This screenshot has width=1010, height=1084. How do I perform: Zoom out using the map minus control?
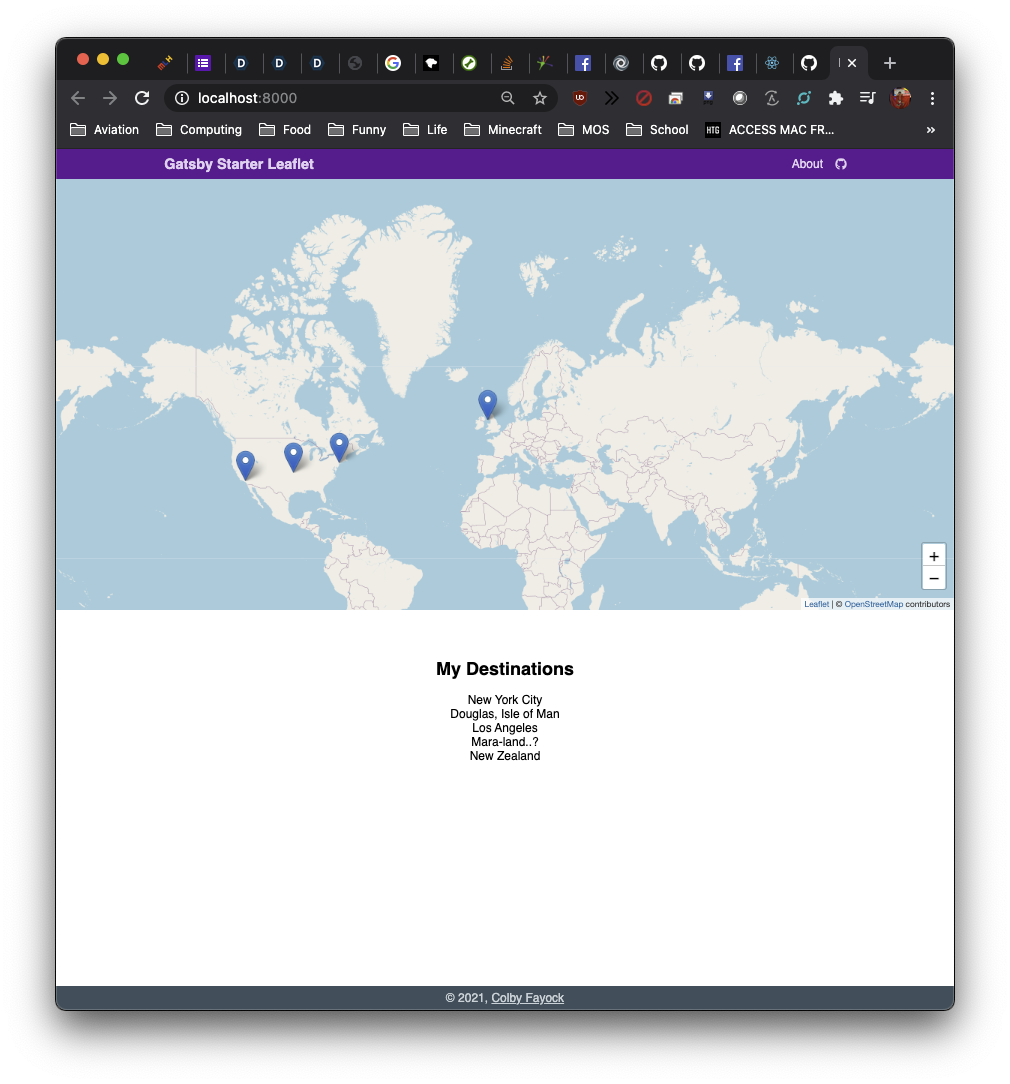click(933, 578)
